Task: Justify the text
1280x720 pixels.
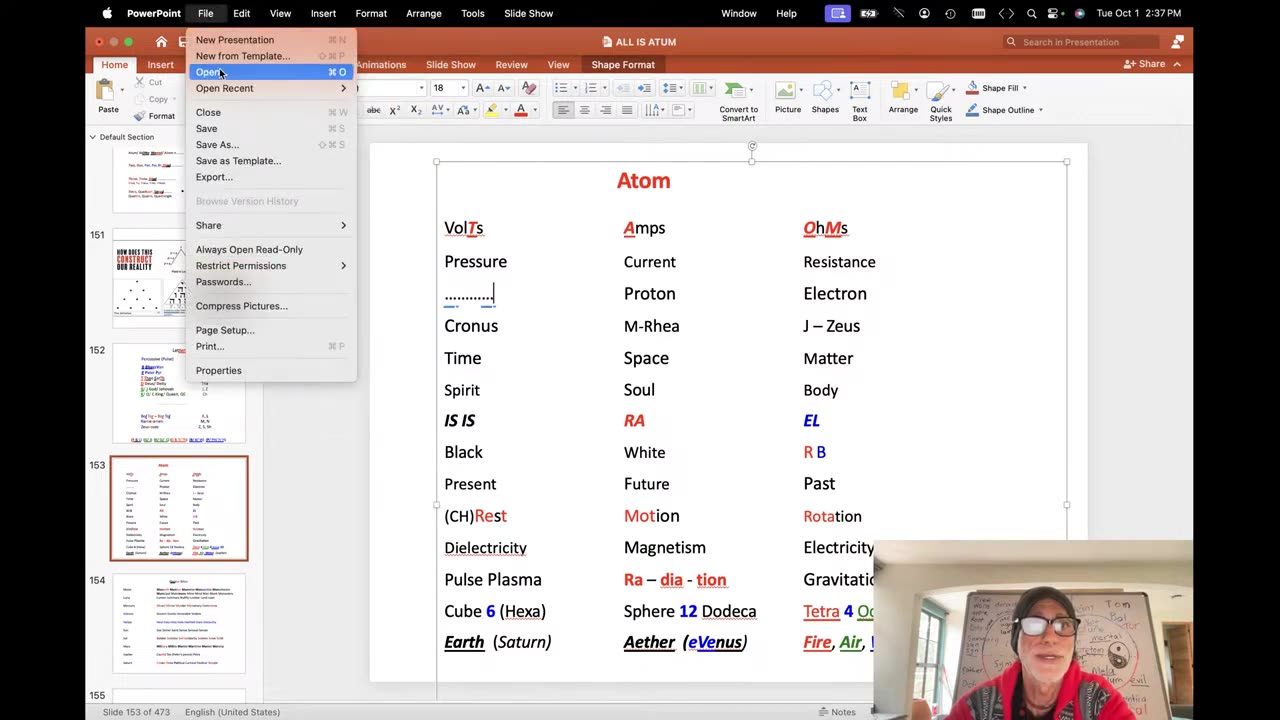Action: [x=627, y=110]
